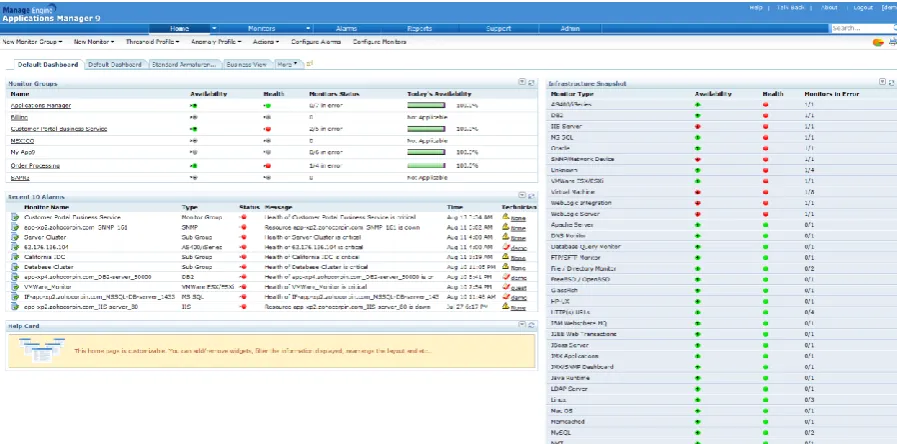Click the refresh icon of Help Card widget

pyautogui.click(x=531, y=325)
